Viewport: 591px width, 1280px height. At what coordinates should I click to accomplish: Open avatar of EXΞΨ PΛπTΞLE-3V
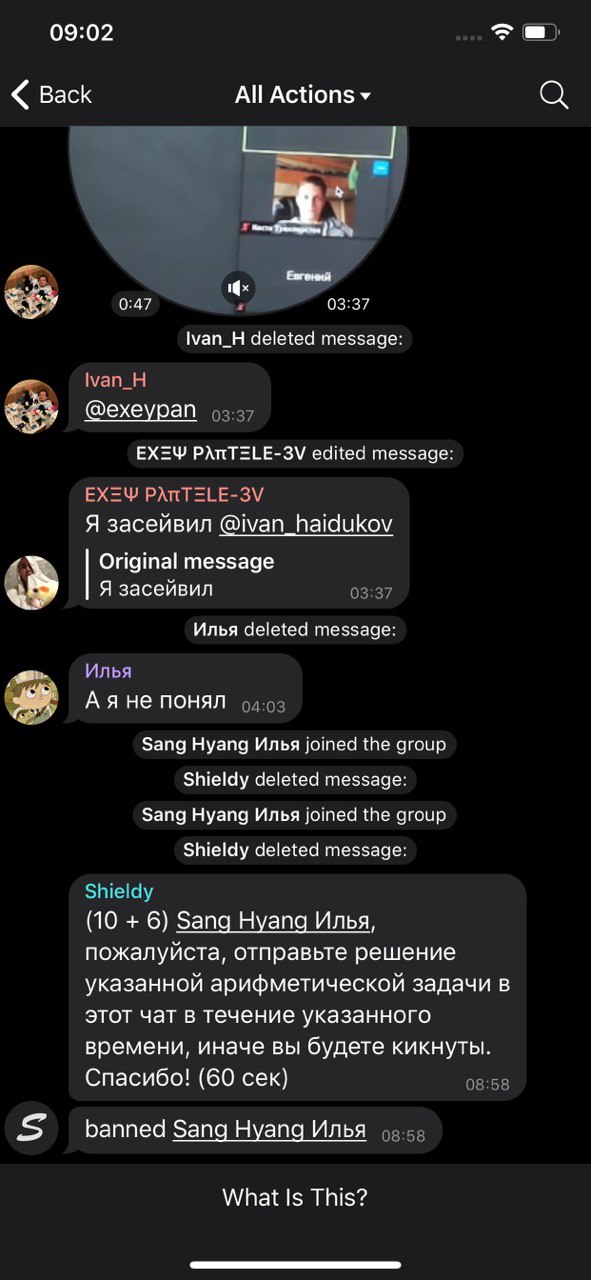[x=31, y=583]
